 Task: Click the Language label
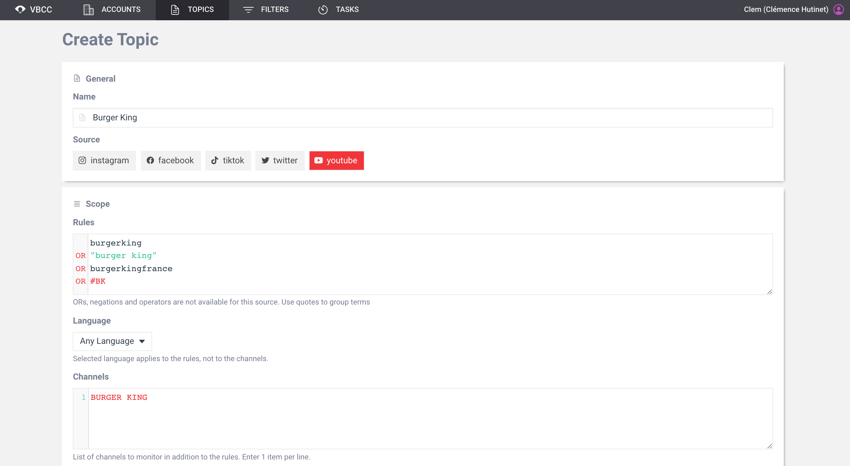click(x=92, y=321)
